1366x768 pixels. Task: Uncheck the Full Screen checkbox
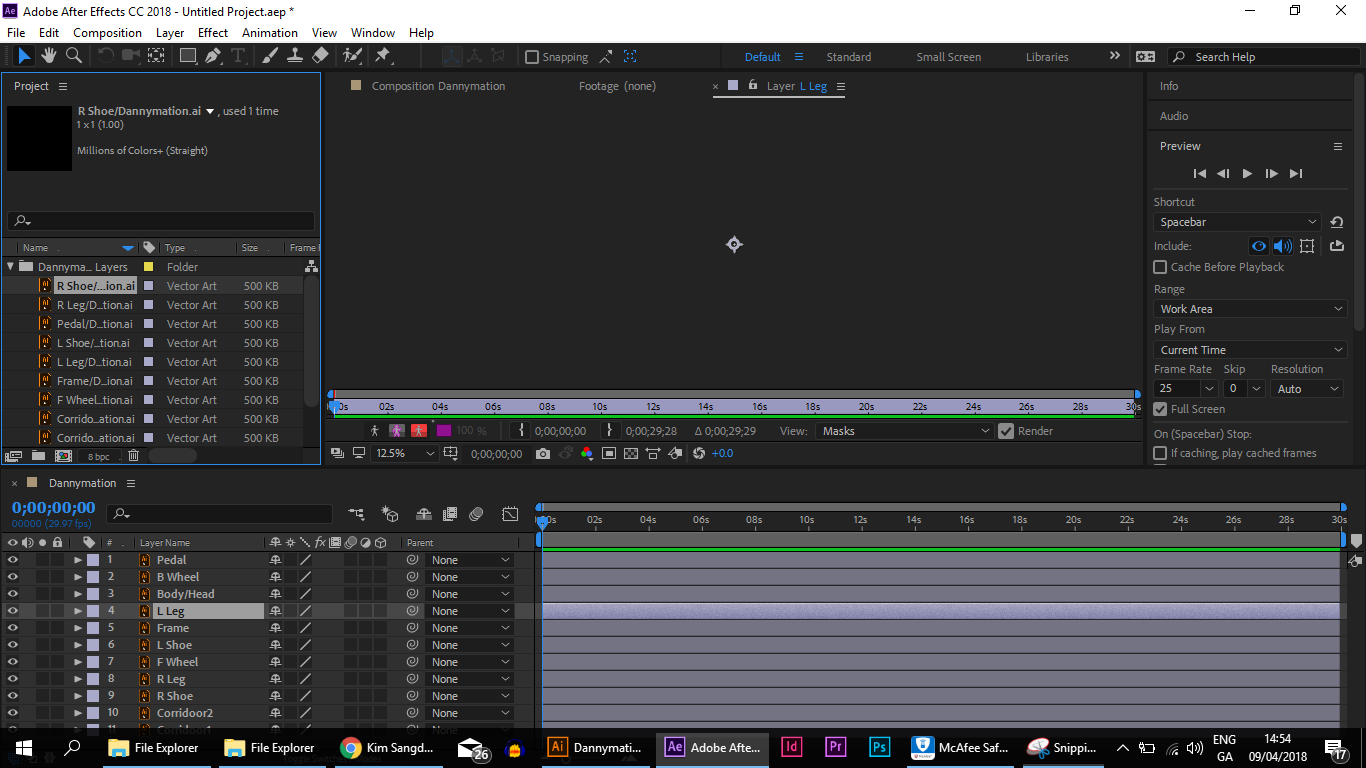pos(1160,409)
